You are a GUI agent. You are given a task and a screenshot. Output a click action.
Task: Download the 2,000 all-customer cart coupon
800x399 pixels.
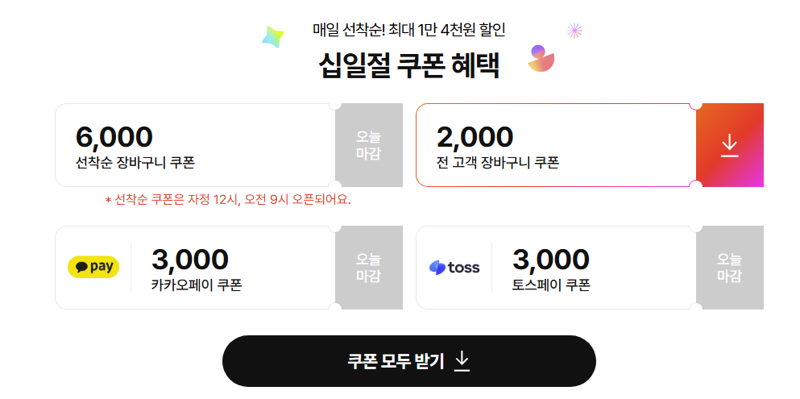[x=730, y=145]
